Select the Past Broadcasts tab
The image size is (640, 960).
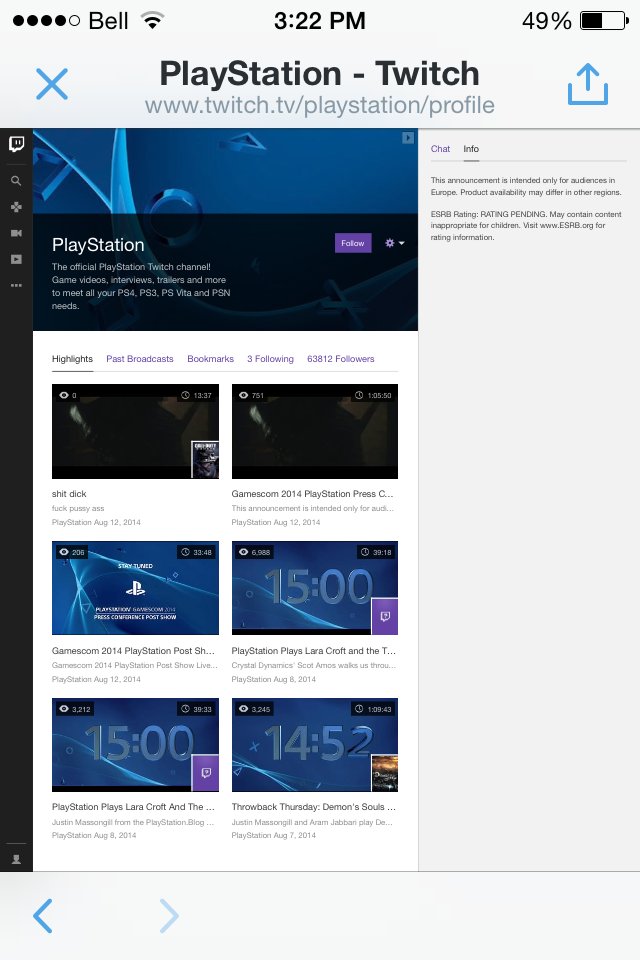tap(140, 359)
